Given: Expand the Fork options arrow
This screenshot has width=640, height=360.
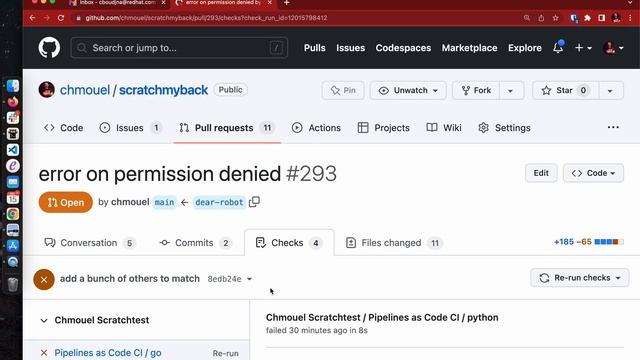Looking at the screenshot, I should [x=511, y=90].
